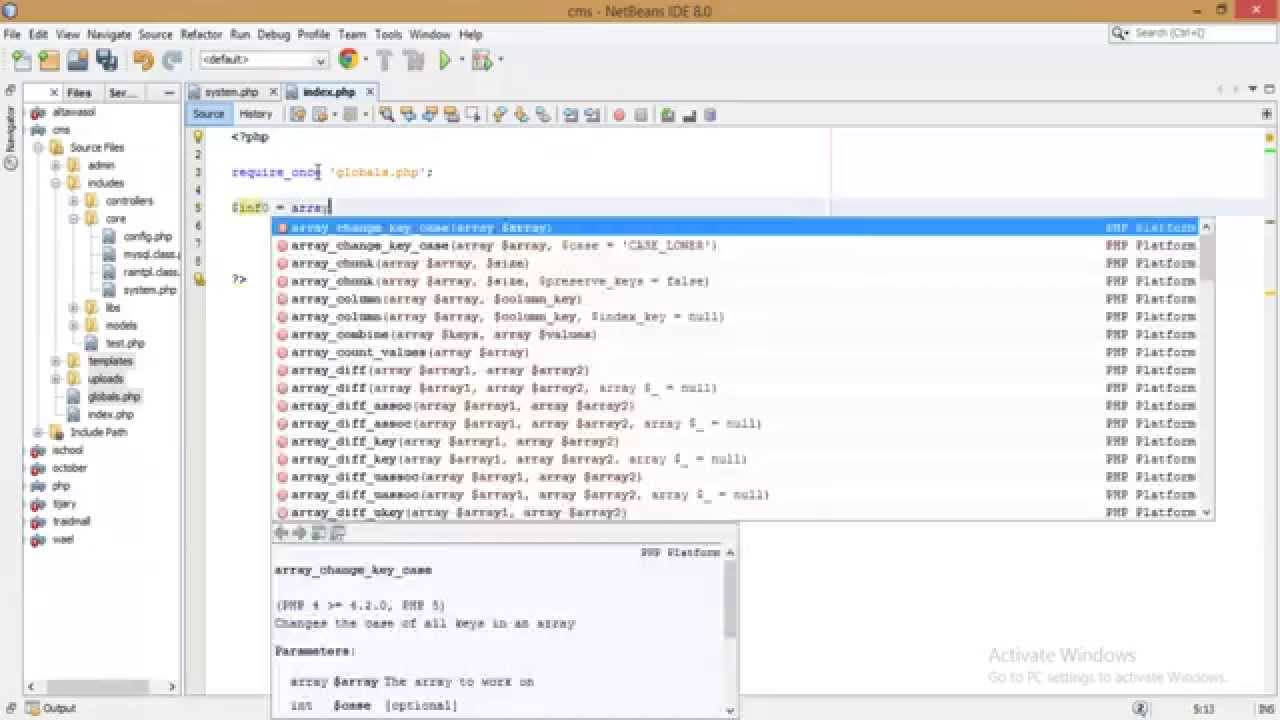
Task: Select test.php in project tree
Action: [x=125, y=343]
